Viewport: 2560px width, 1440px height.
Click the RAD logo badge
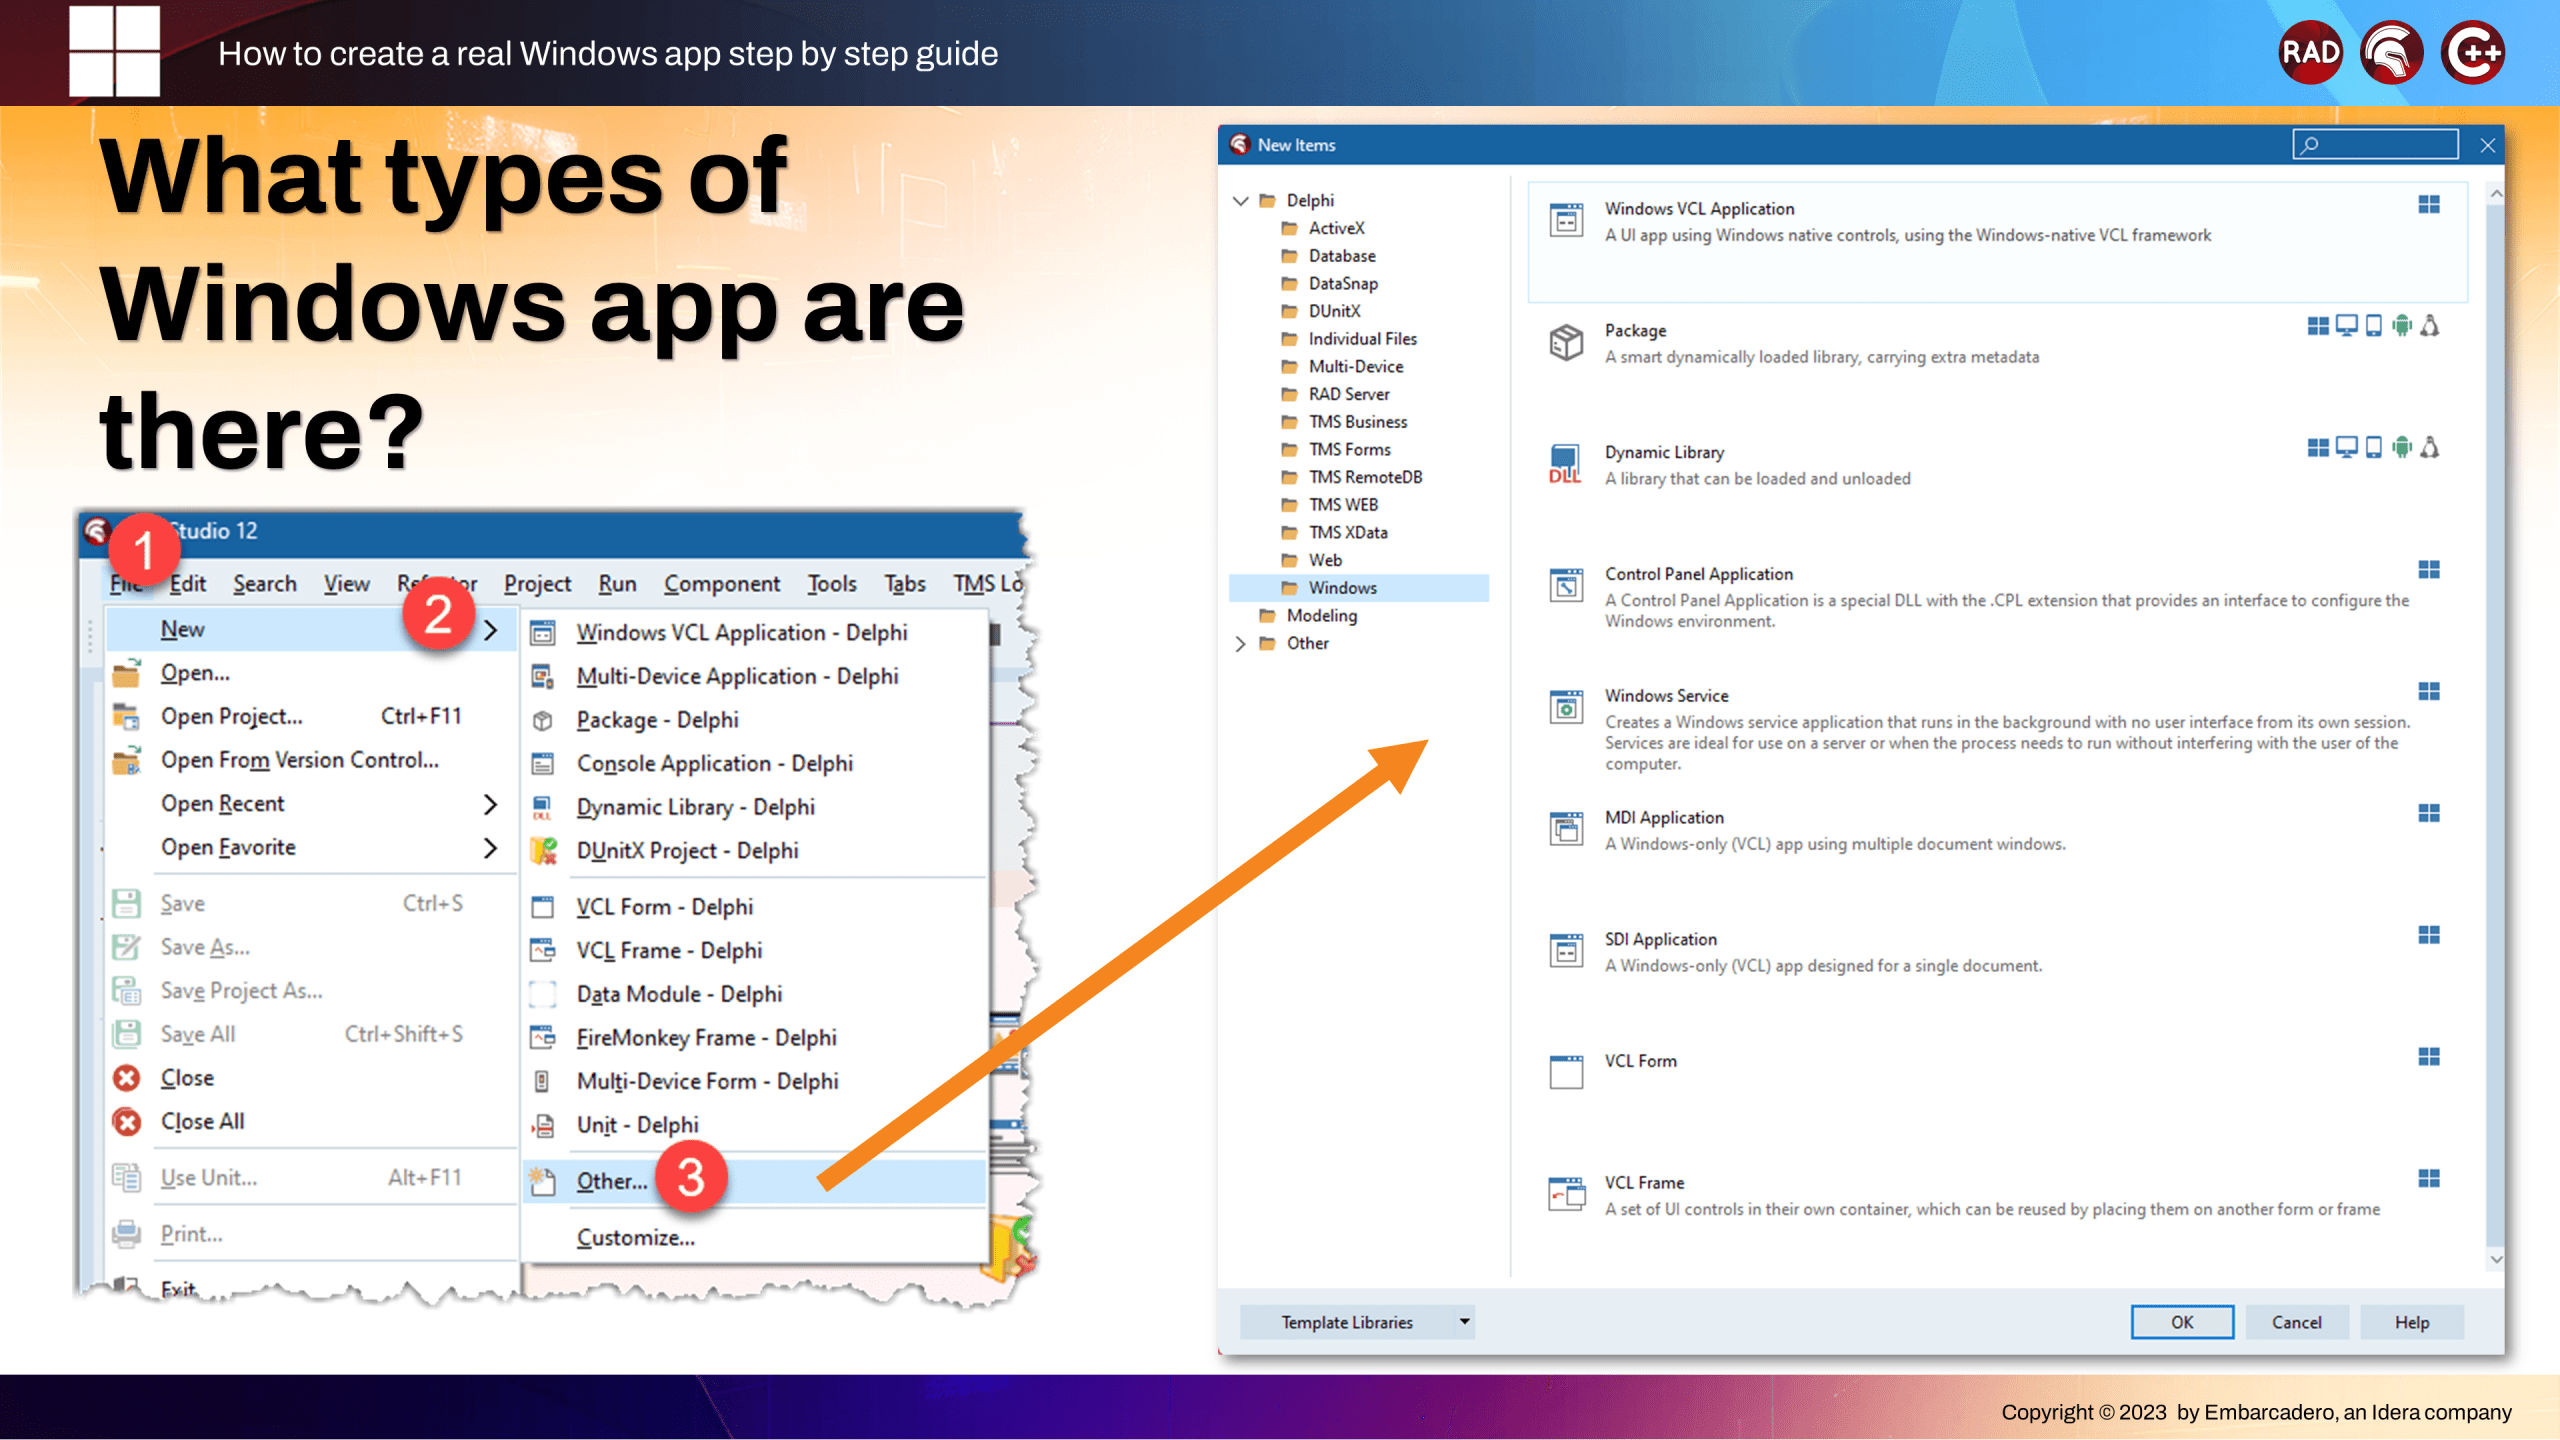click(2310, 52)
